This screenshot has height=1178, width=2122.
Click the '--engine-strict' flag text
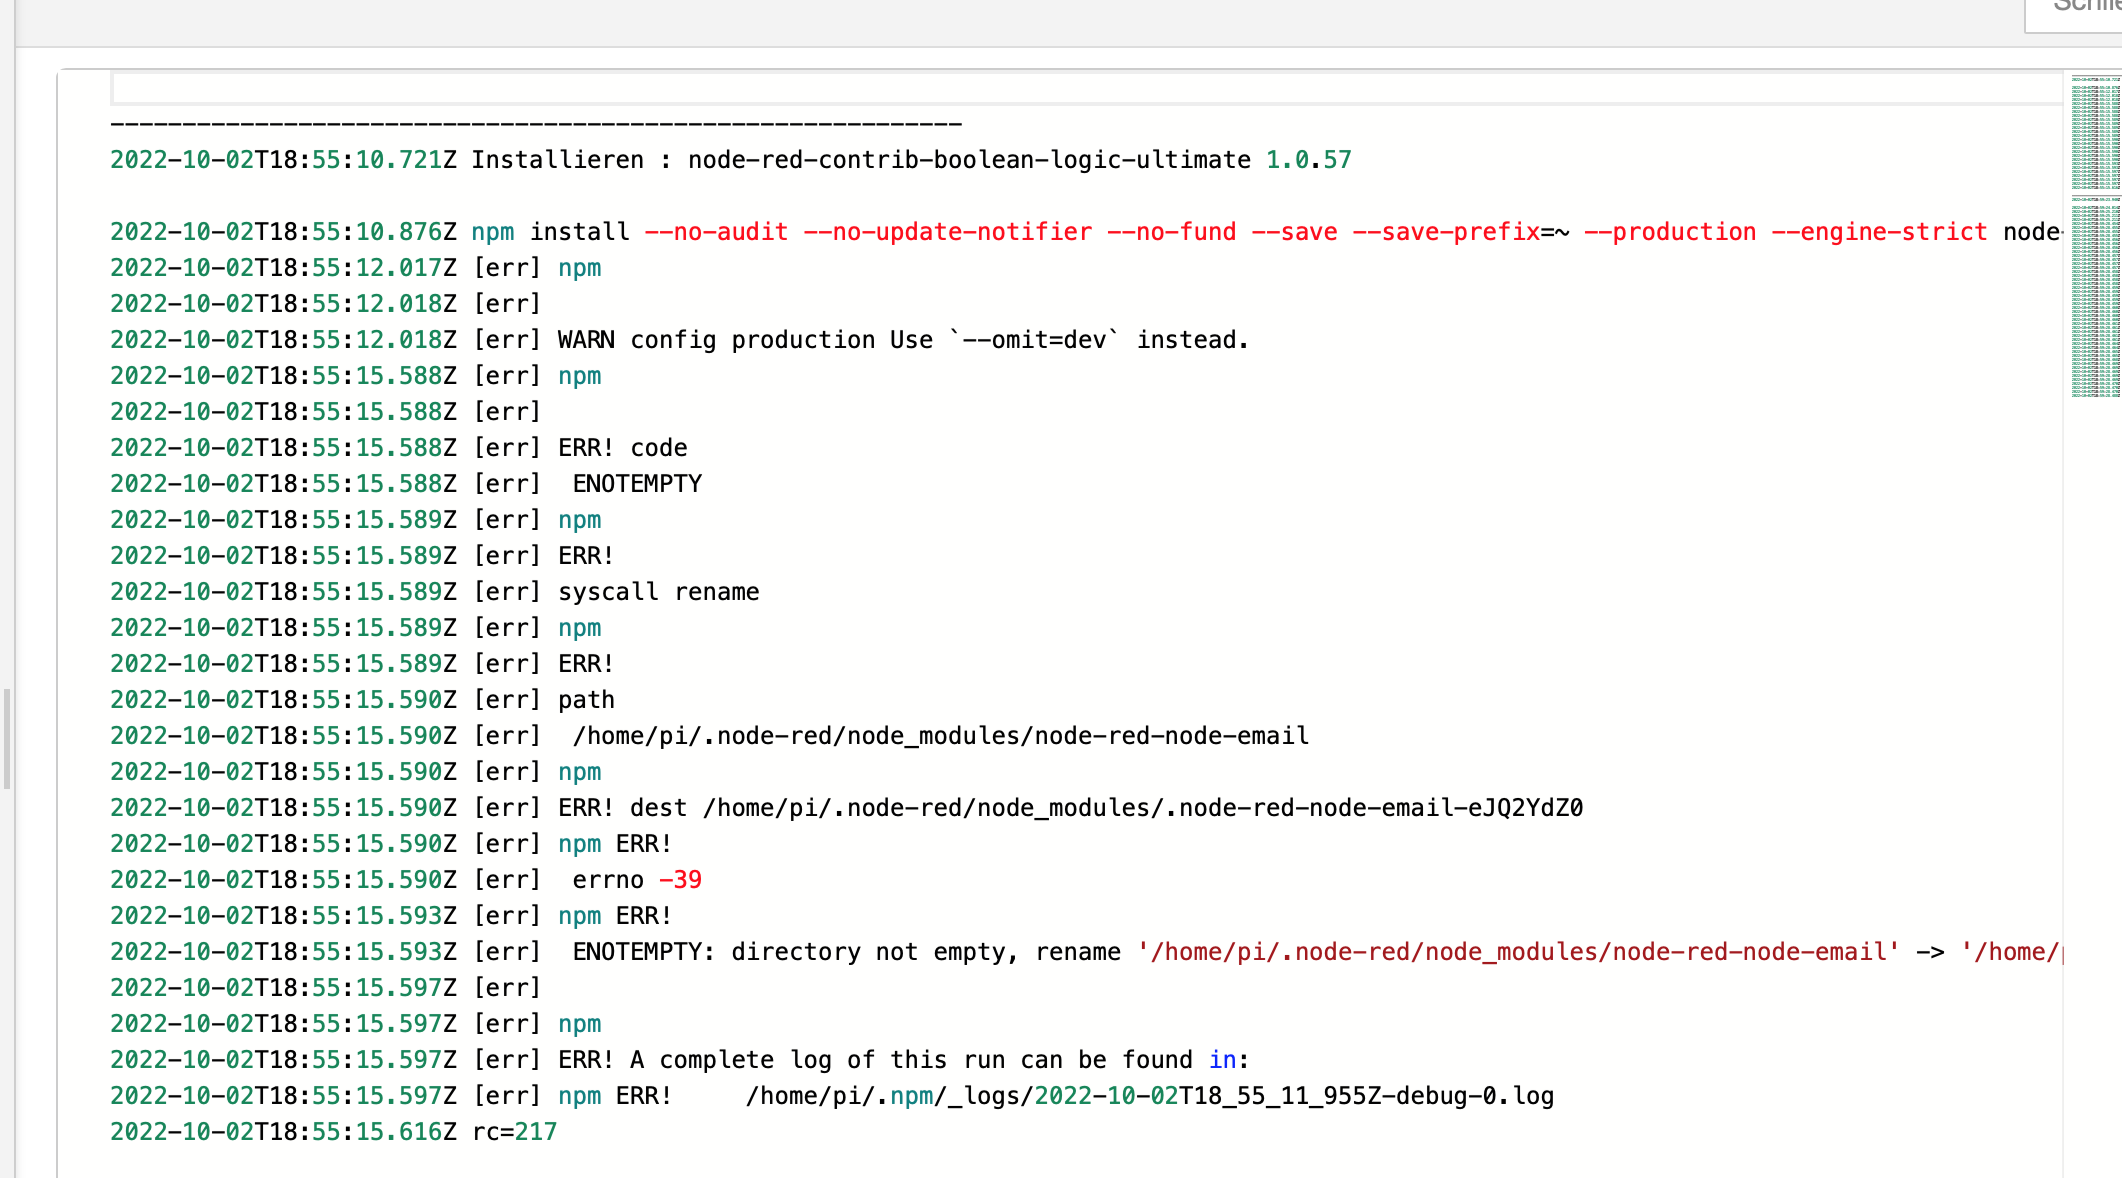point(1879,232)
